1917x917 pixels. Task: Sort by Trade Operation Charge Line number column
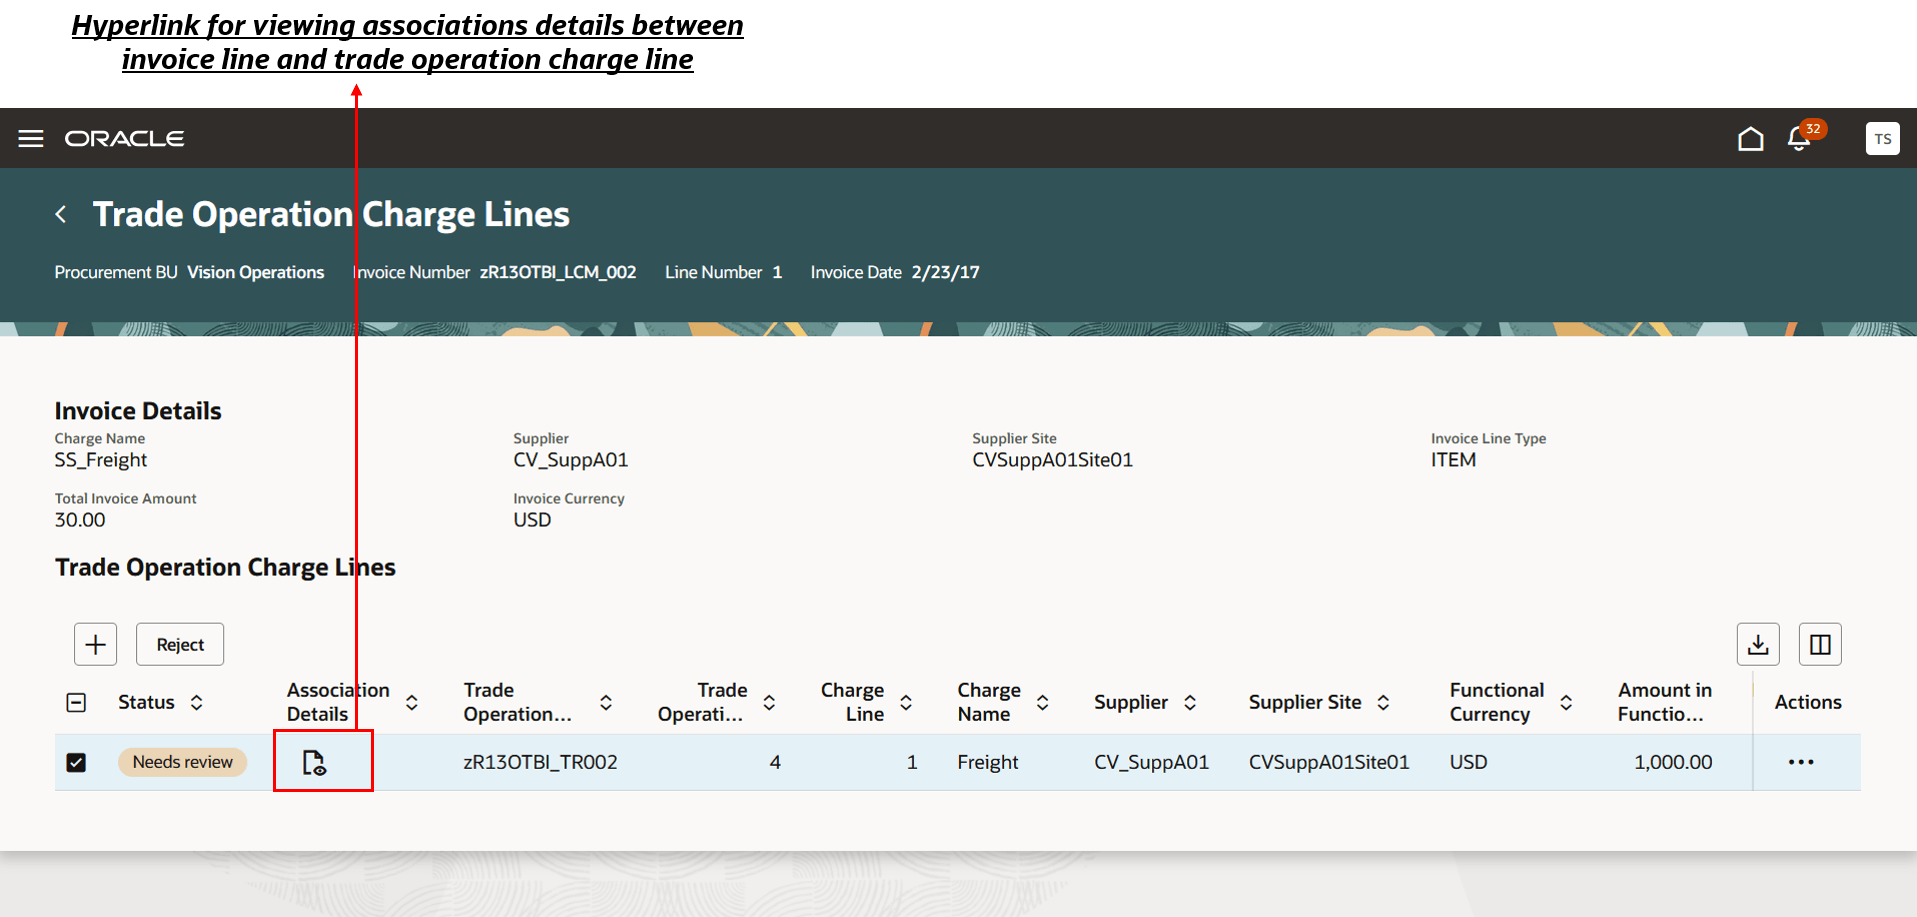(x=769, y=702)
